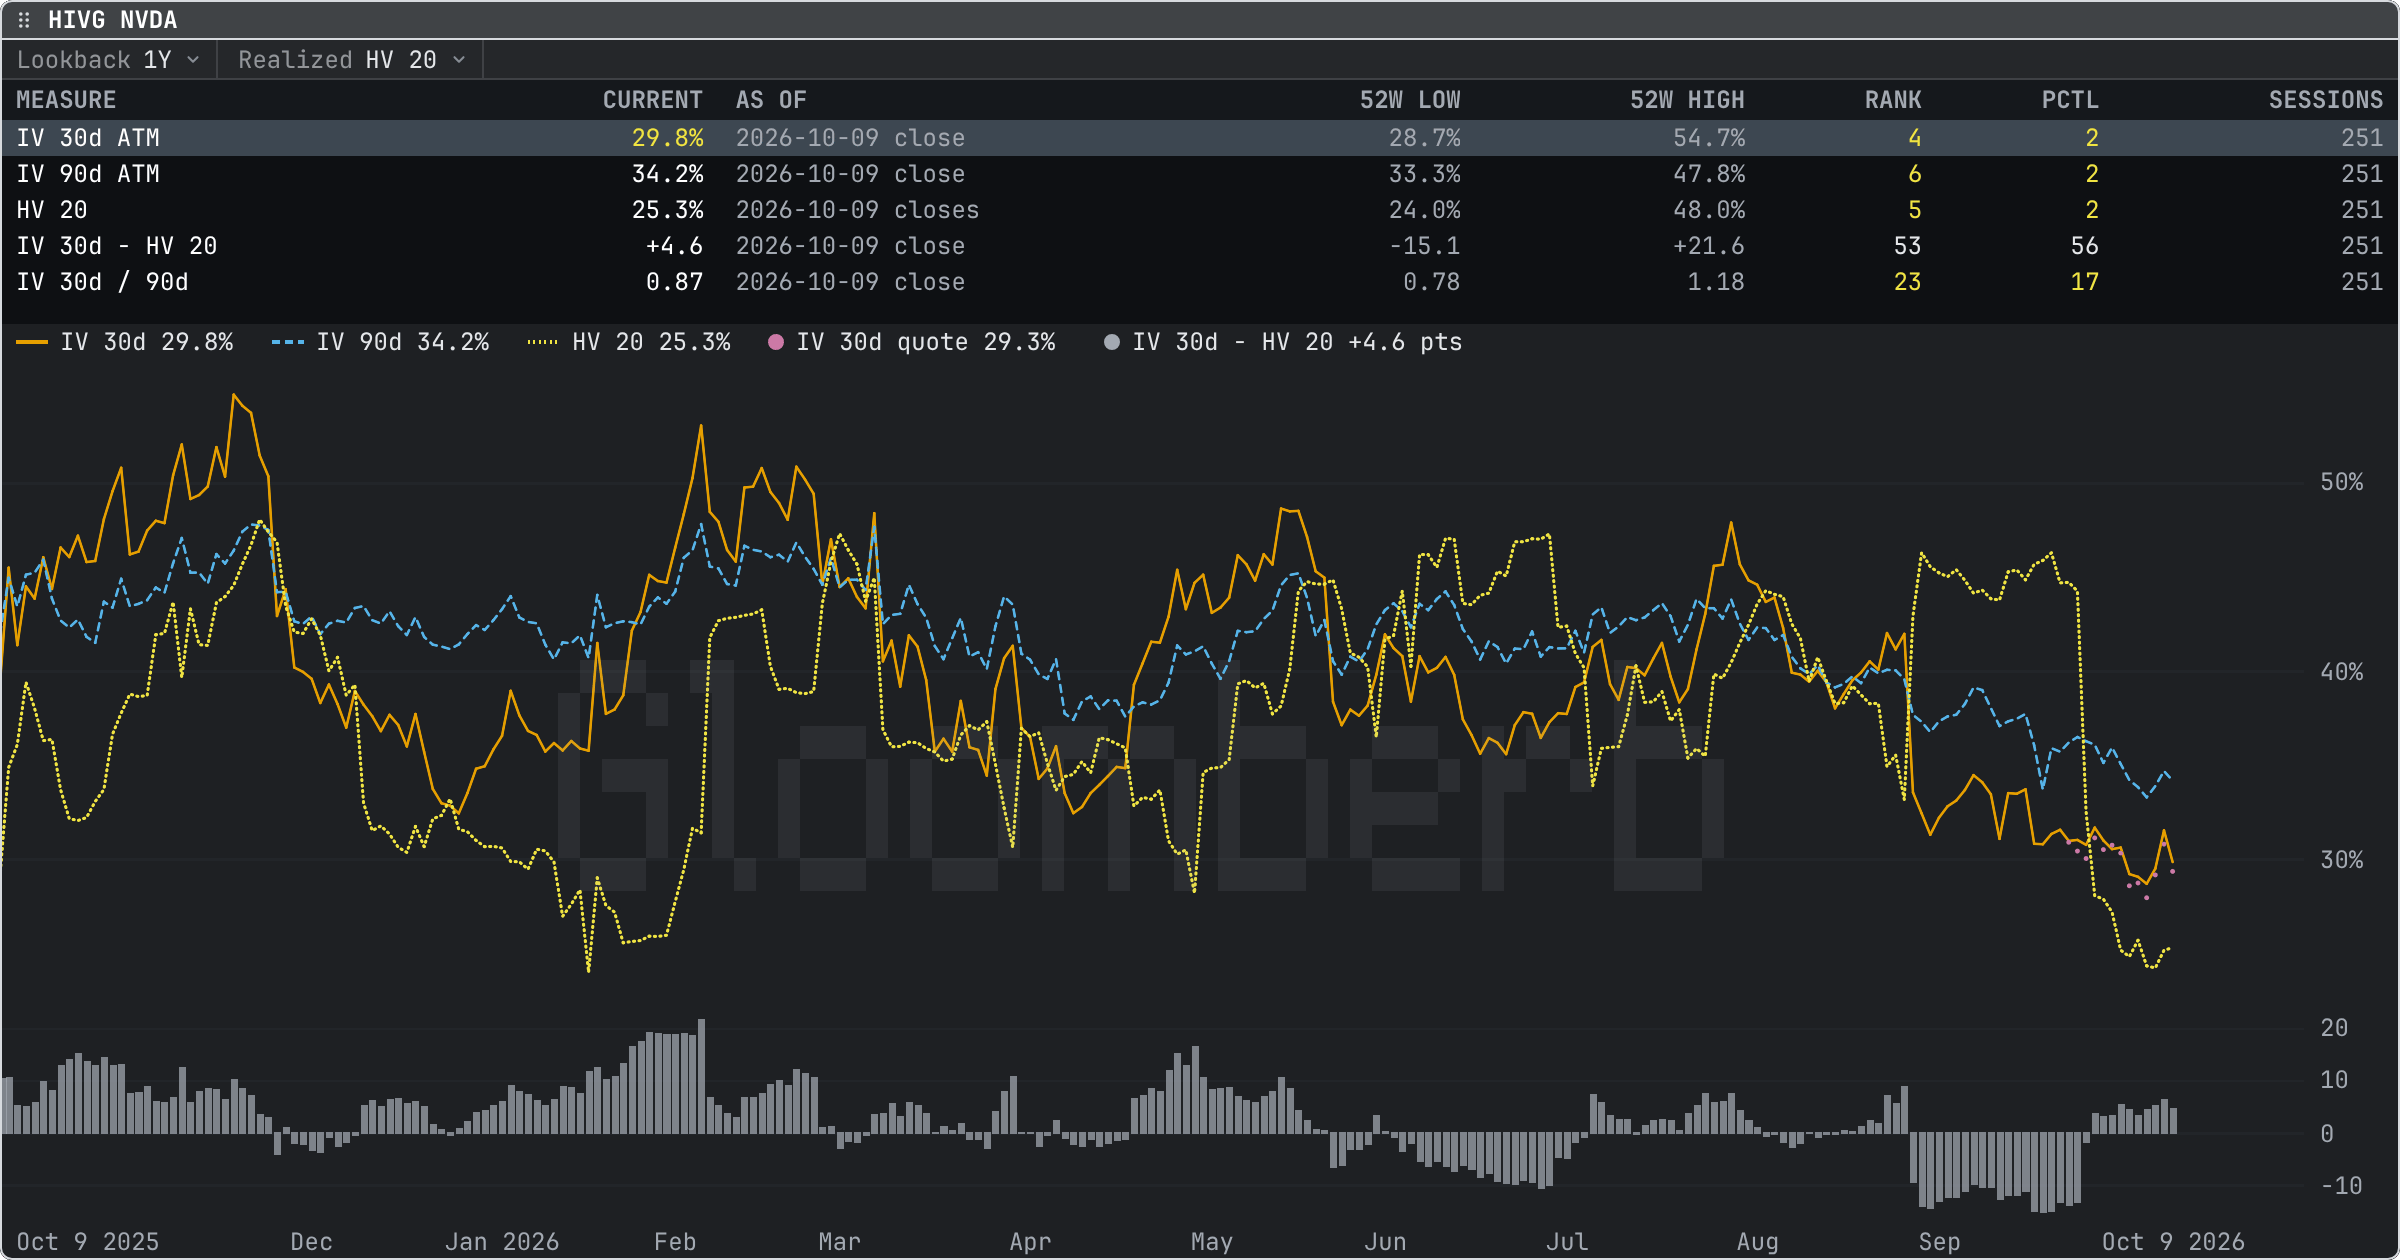Viewport: 2400px width, 1260px height.
Task: Click the 50% y-axis label
Action: [2341, 482]
